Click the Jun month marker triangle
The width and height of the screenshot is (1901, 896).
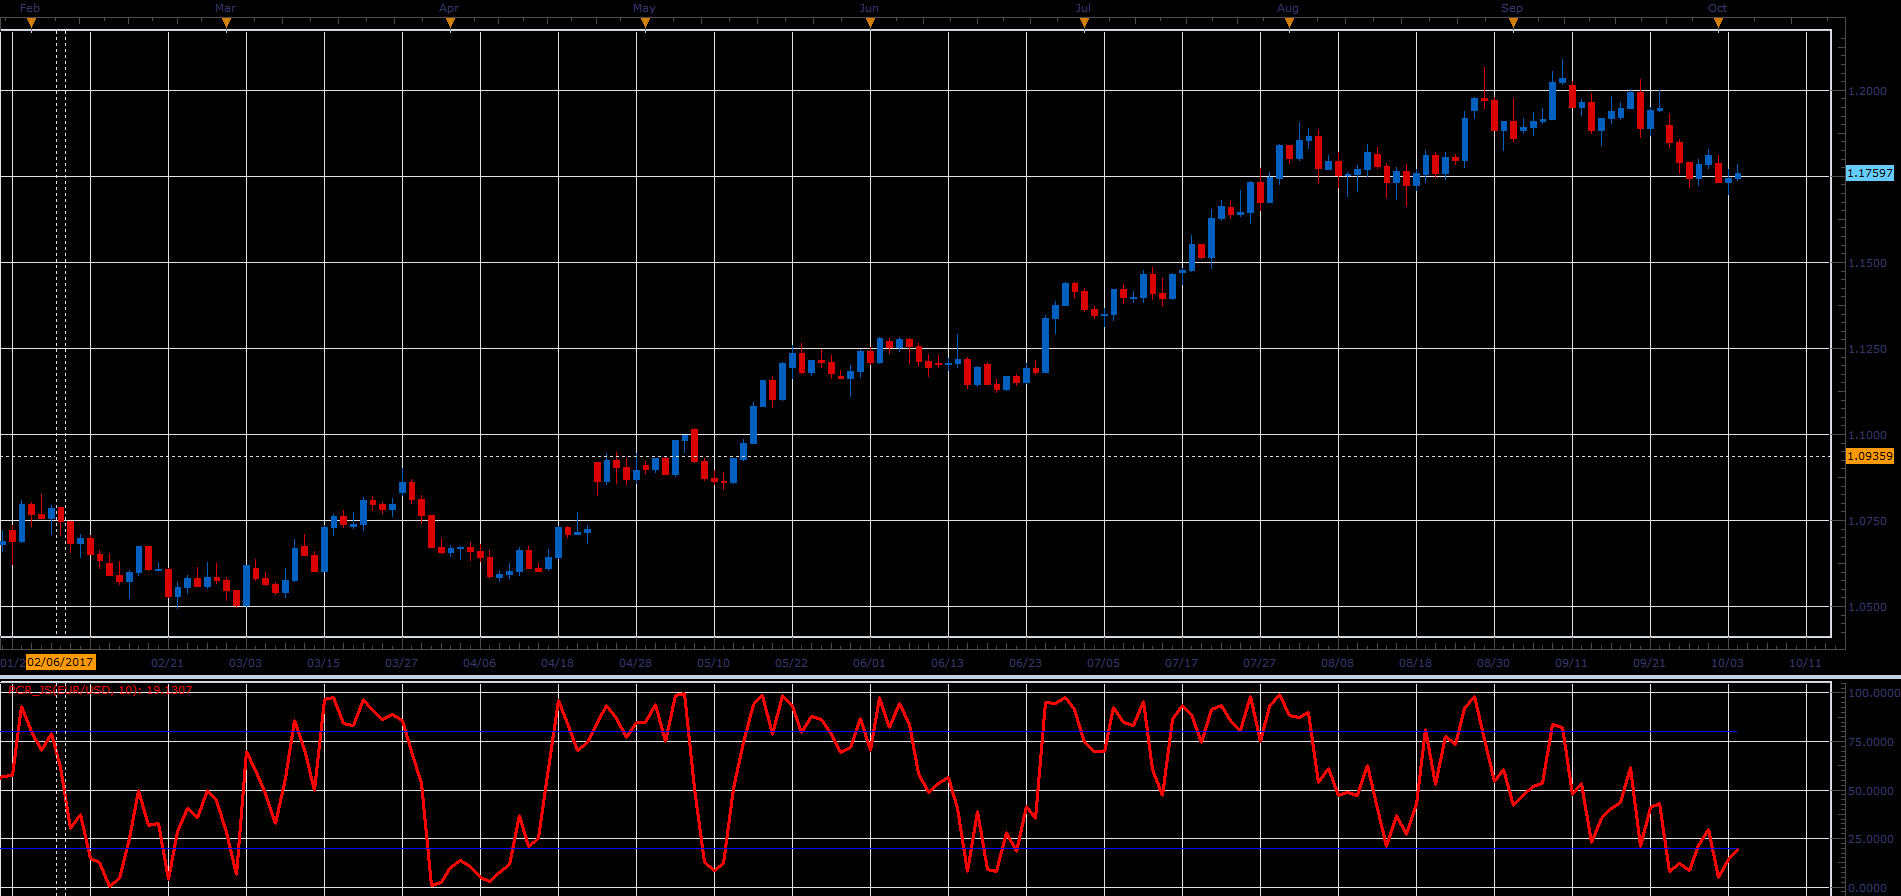pyautogui.click(x=870, y=23)
